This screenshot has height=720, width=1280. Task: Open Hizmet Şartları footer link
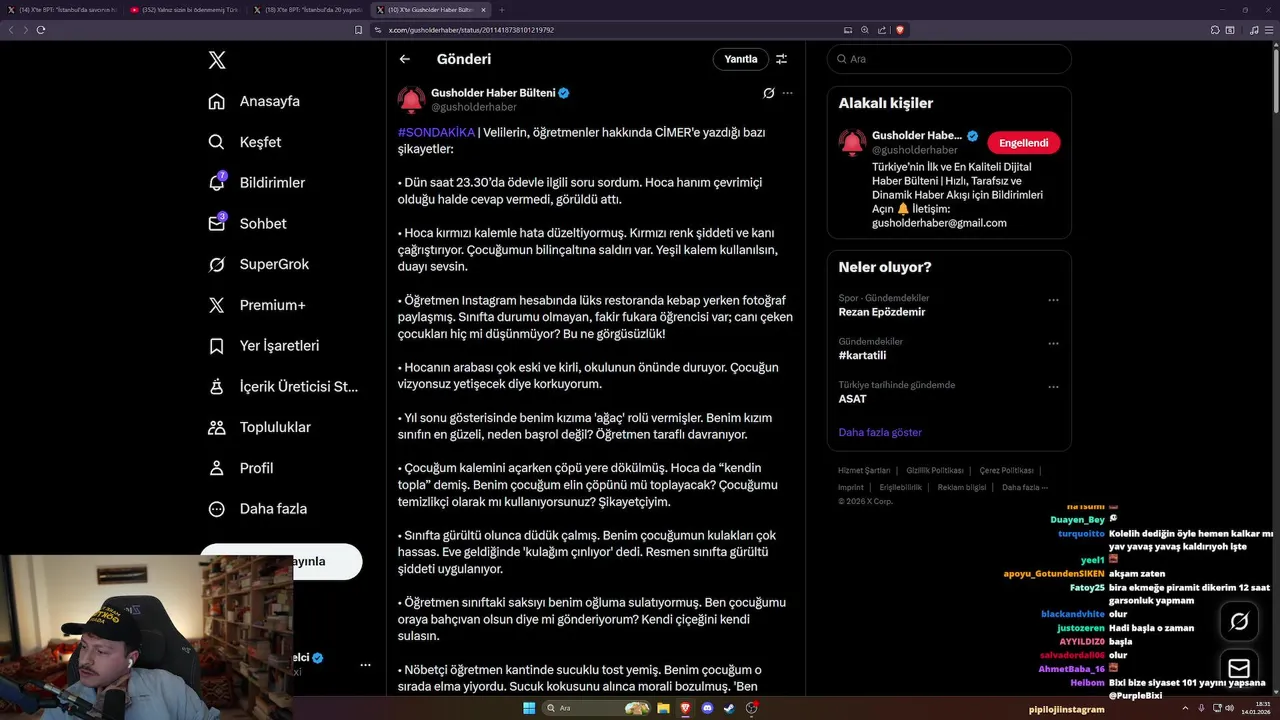(x=864, y=470)
